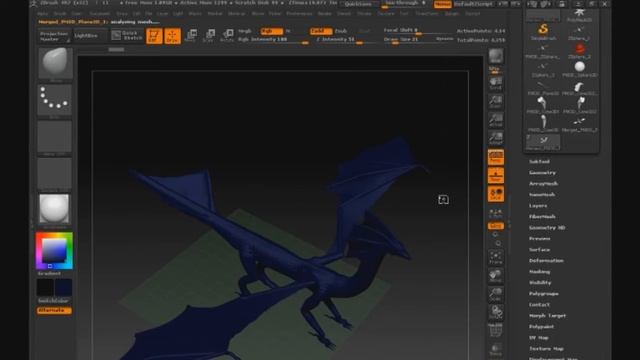Click the Scroll canvas icon on the right shelf

[496, 83]
